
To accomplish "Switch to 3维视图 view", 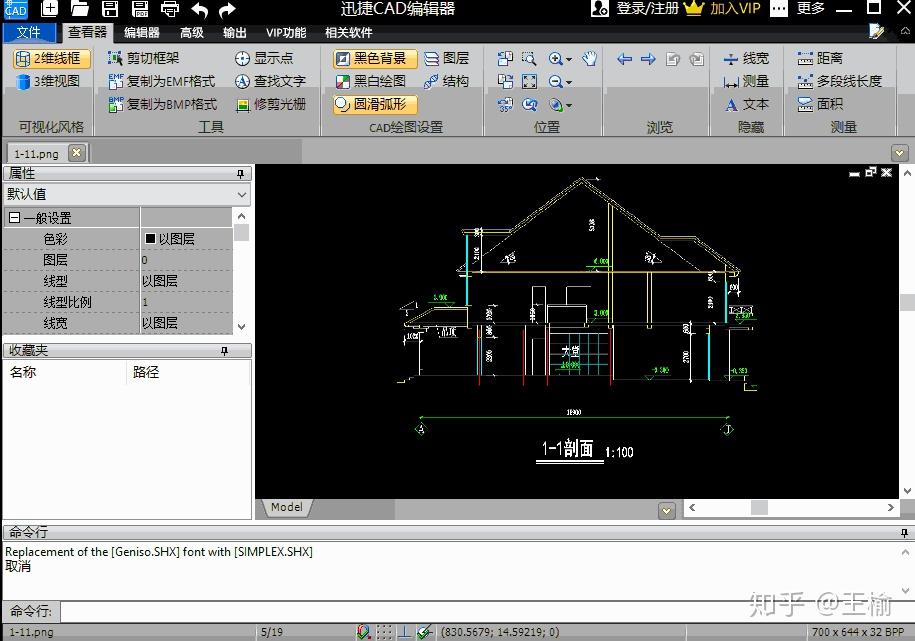I will coord(48,81).
